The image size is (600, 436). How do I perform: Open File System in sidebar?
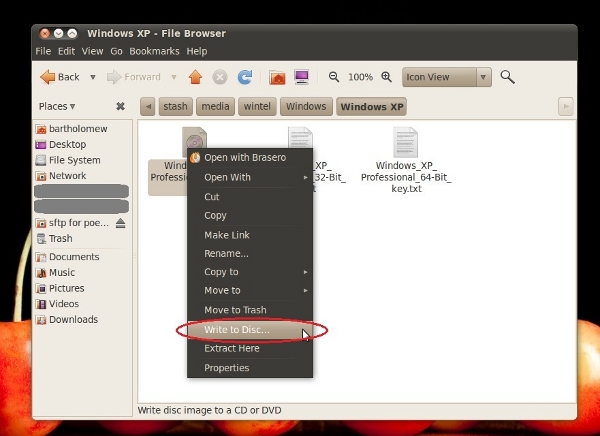82,160
